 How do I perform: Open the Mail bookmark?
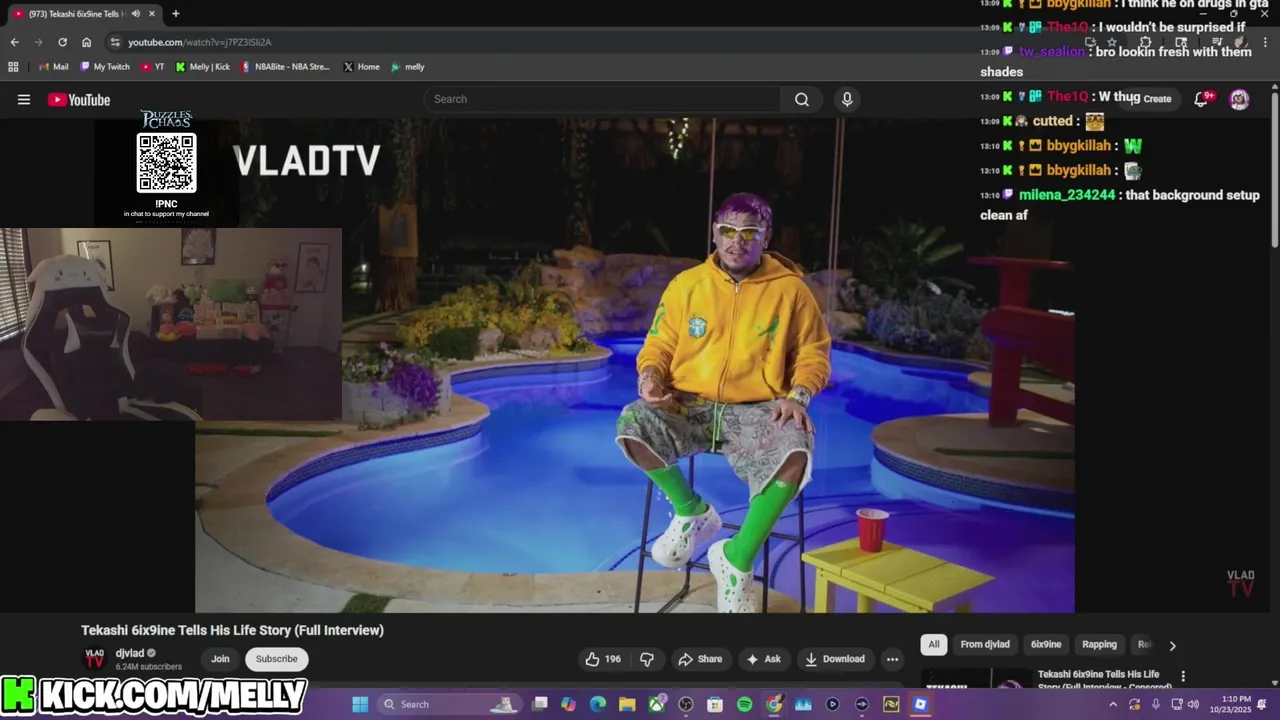(x=54, y=67)
